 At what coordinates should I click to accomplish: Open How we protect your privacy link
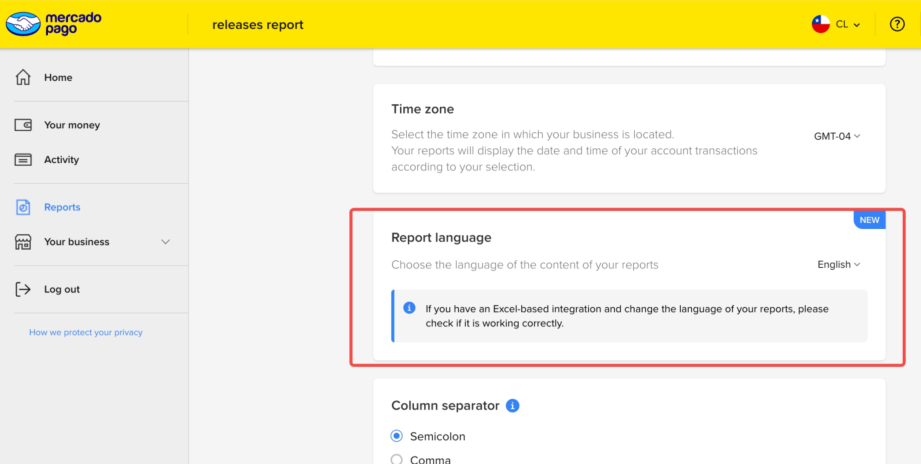pos(86,332)
